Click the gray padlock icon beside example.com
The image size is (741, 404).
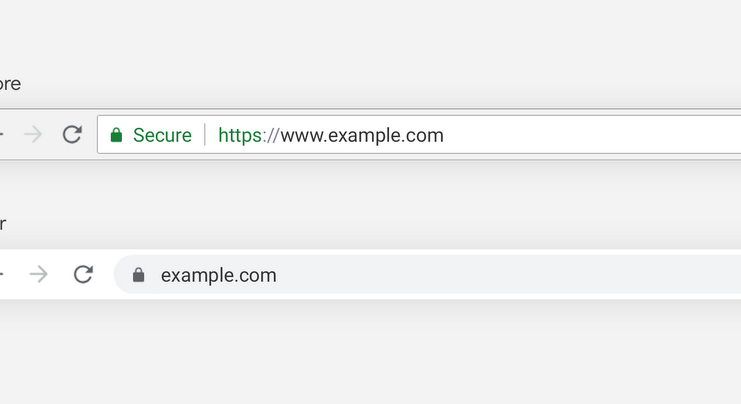[x=138, y=275]
